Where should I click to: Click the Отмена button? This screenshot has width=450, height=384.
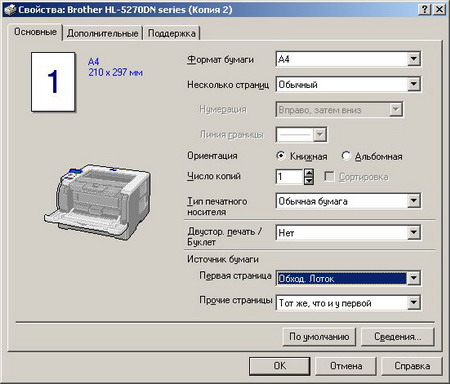tap(346, 366)
